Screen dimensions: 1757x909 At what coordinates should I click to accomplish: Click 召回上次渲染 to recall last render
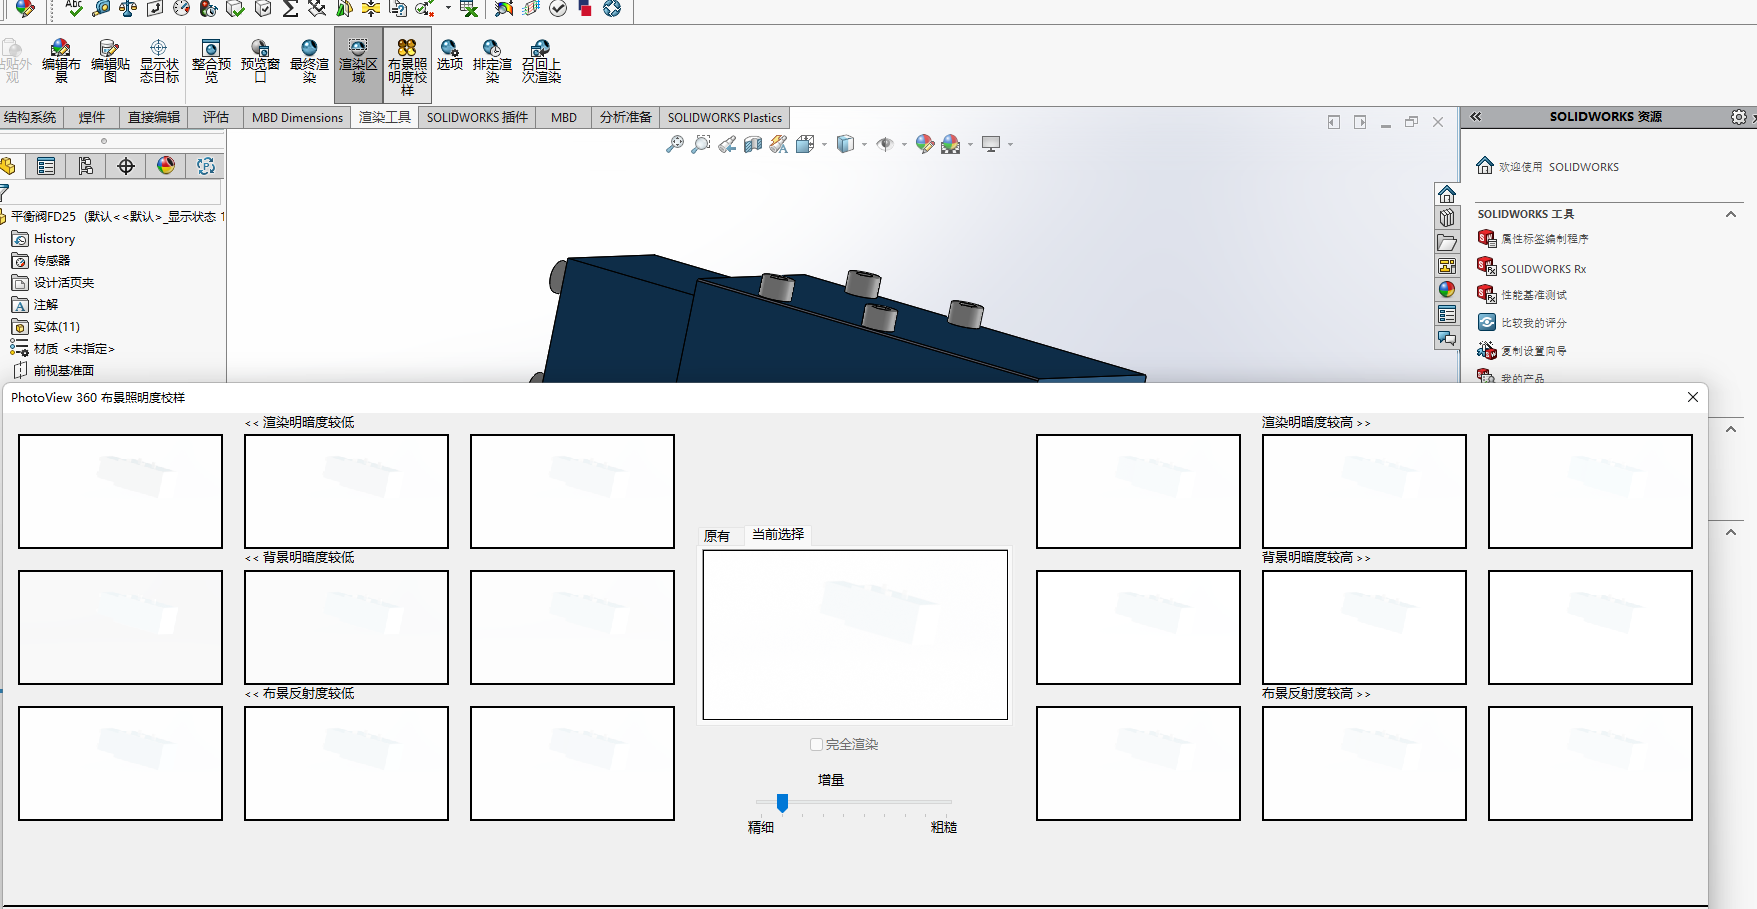(x=541, y=61)
